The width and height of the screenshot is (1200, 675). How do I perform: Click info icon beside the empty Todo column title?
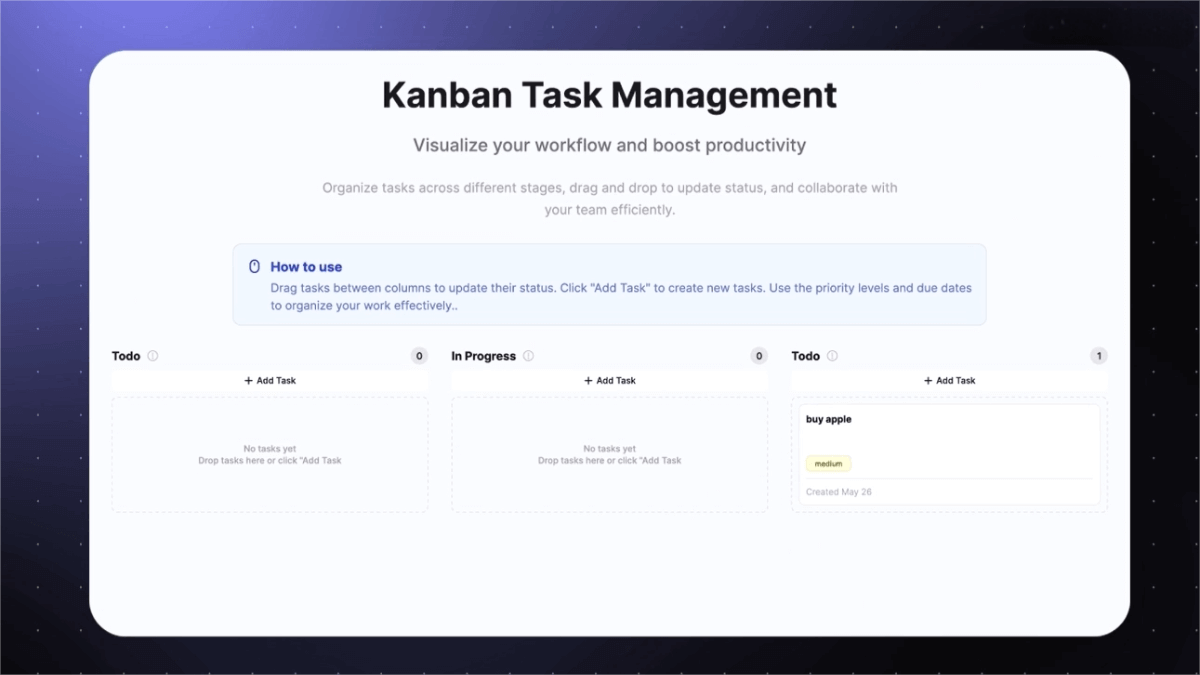(153, 356)
